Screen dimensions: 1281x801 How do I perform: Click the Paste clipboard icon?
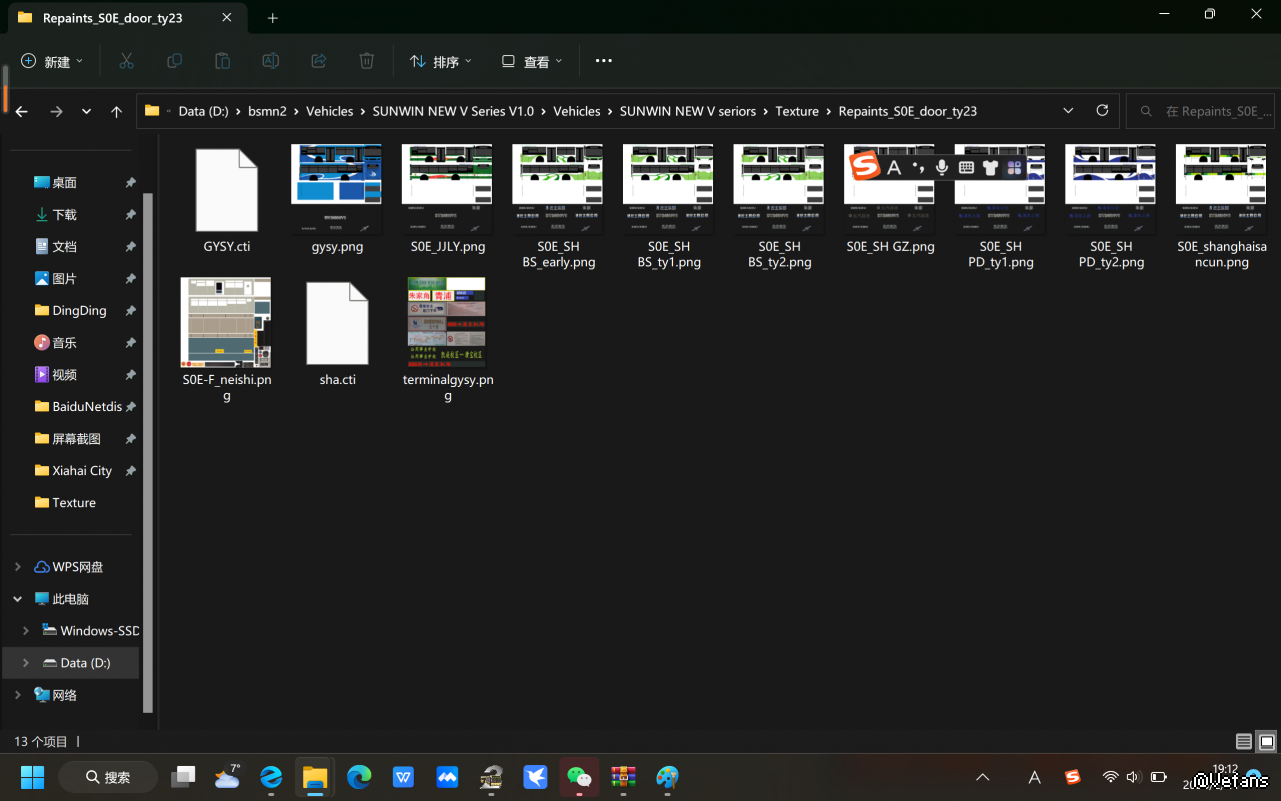point(222,61)
